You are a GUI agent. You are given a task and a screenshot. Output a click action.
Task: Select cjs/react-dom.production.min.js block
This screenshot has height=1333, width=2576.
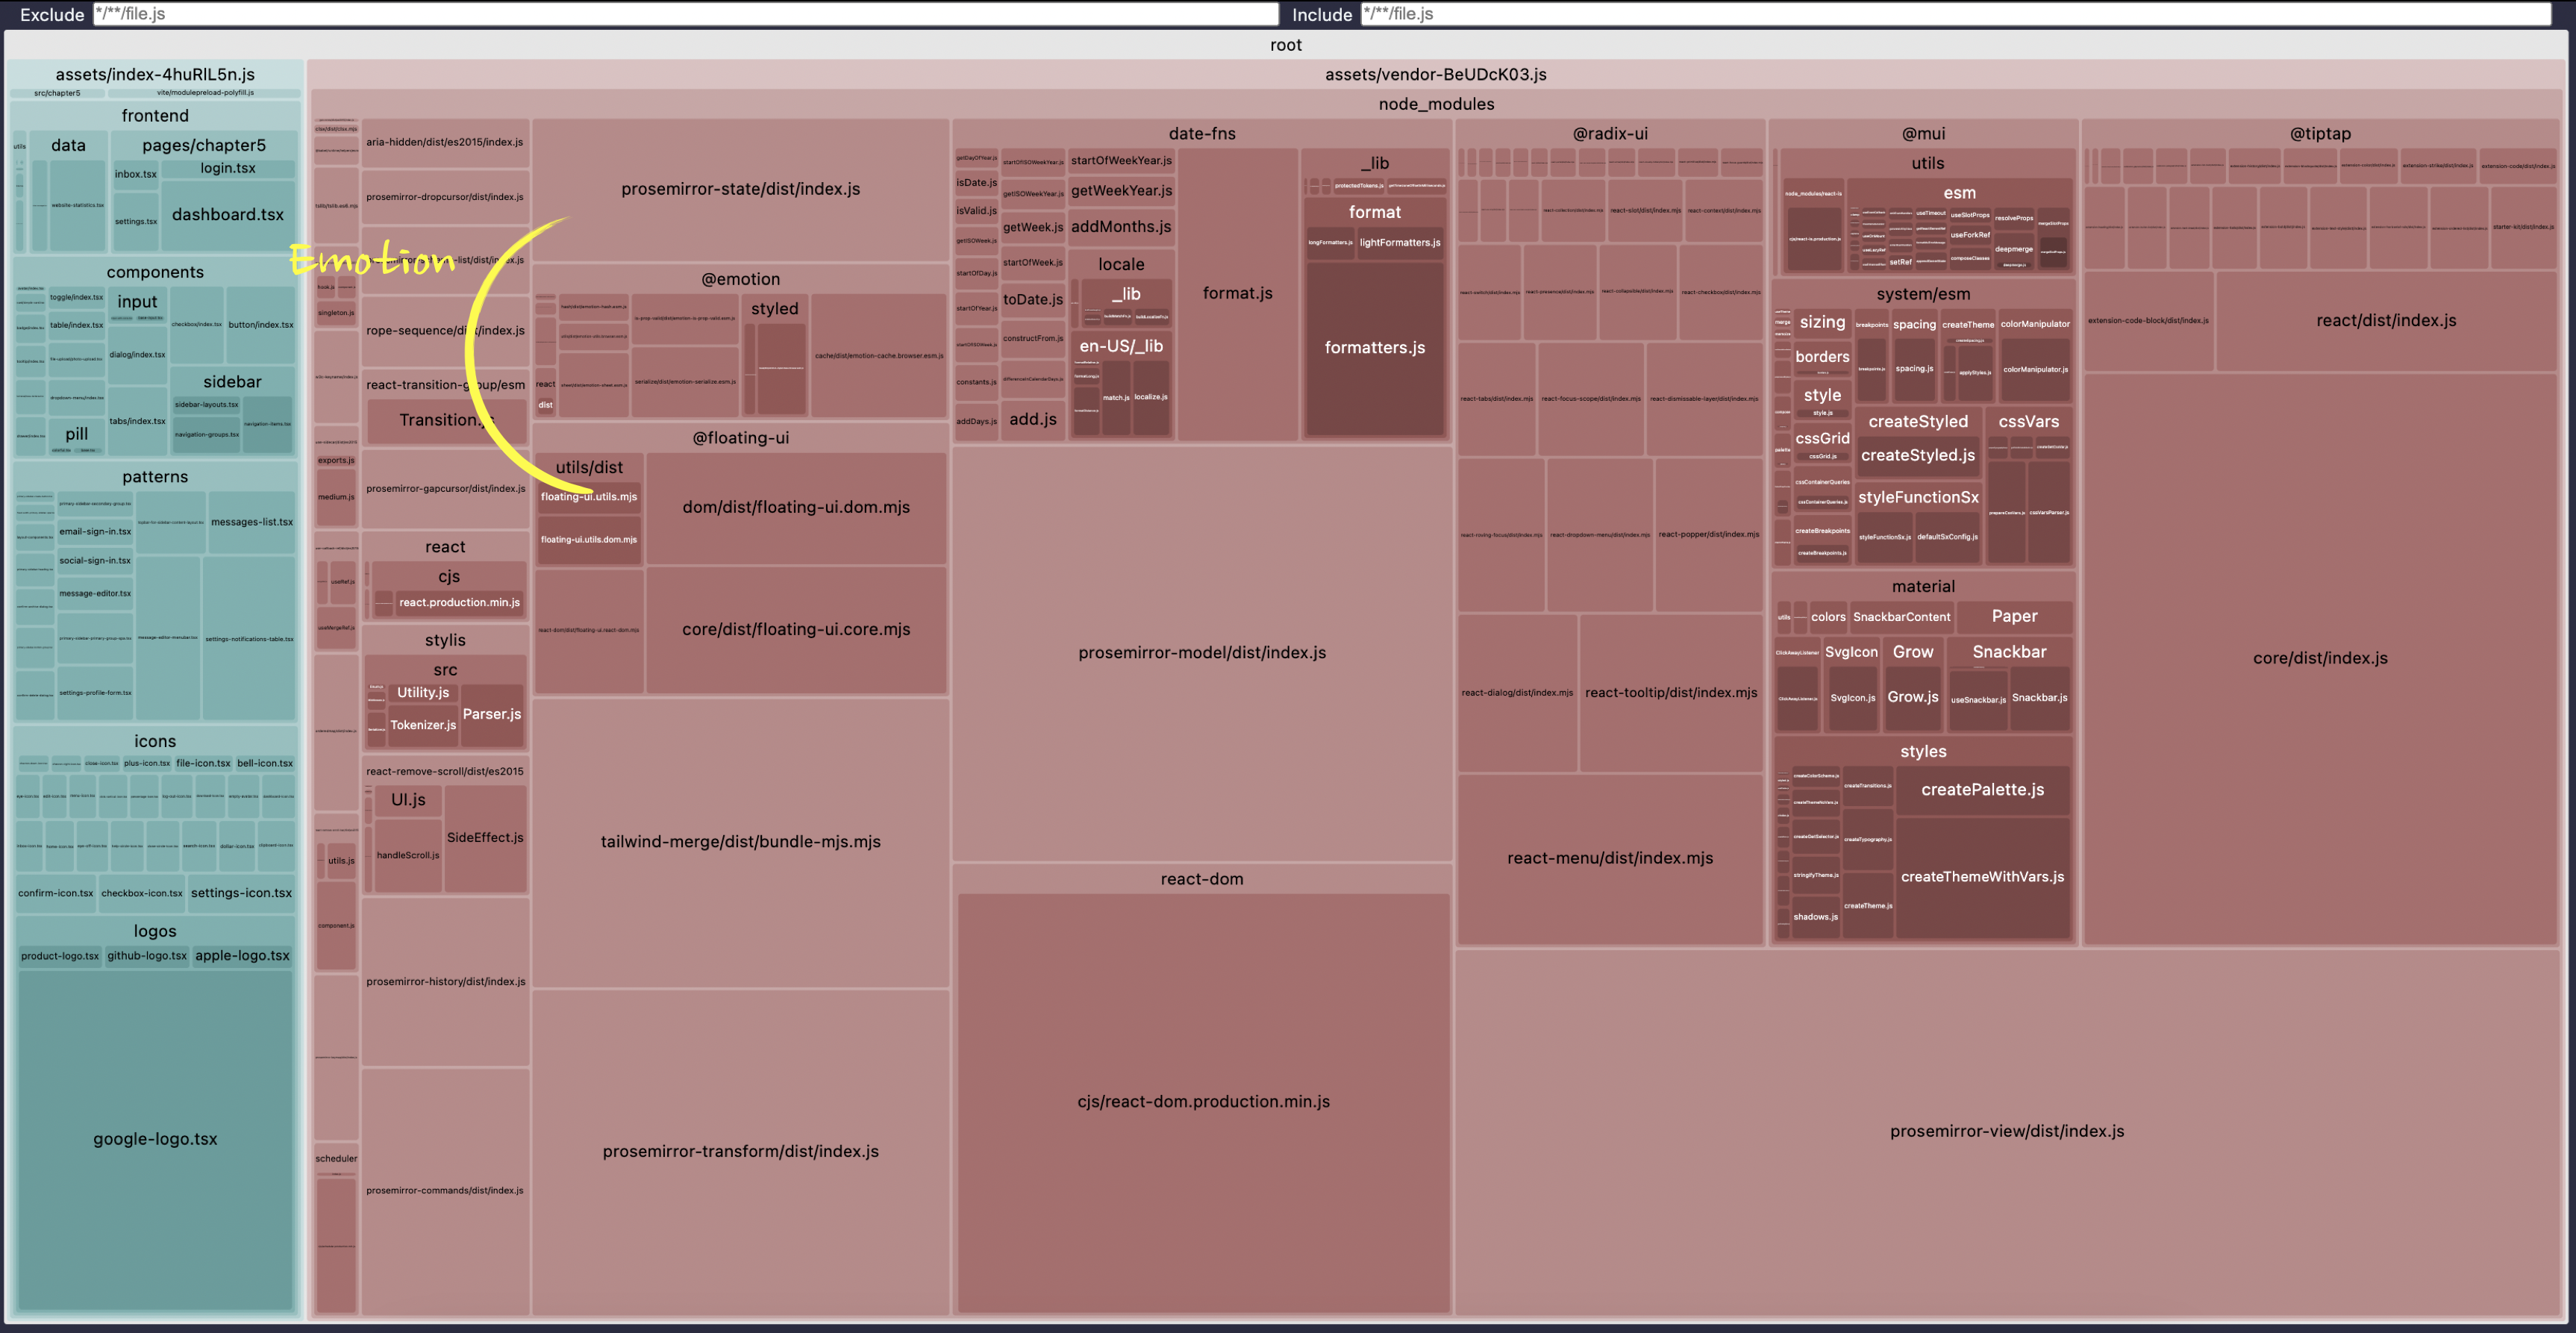point(1203,1101)
